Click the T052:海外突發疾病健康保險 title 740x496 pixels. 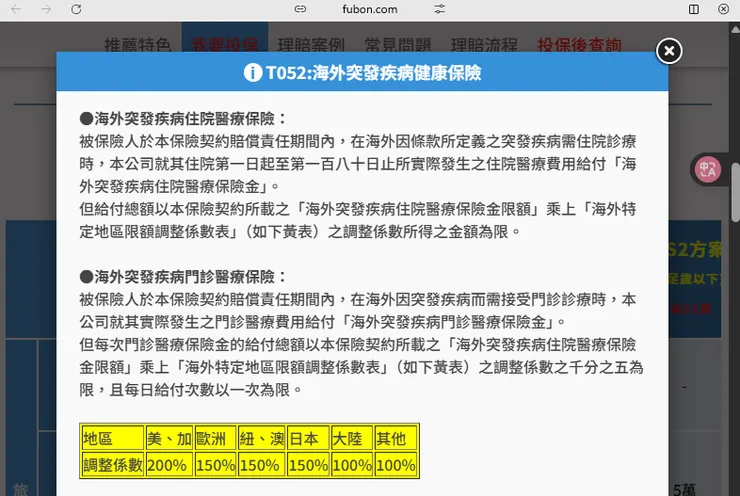[x=373, y=73]
